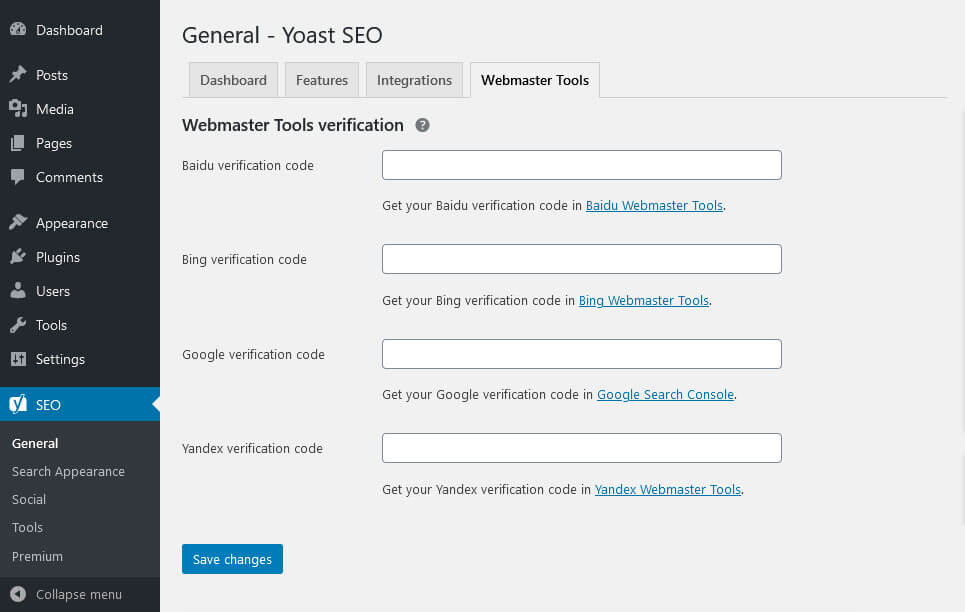Switch to the Integrations tab
Viewport: 965px width, 612px height.
click(414, 80)
